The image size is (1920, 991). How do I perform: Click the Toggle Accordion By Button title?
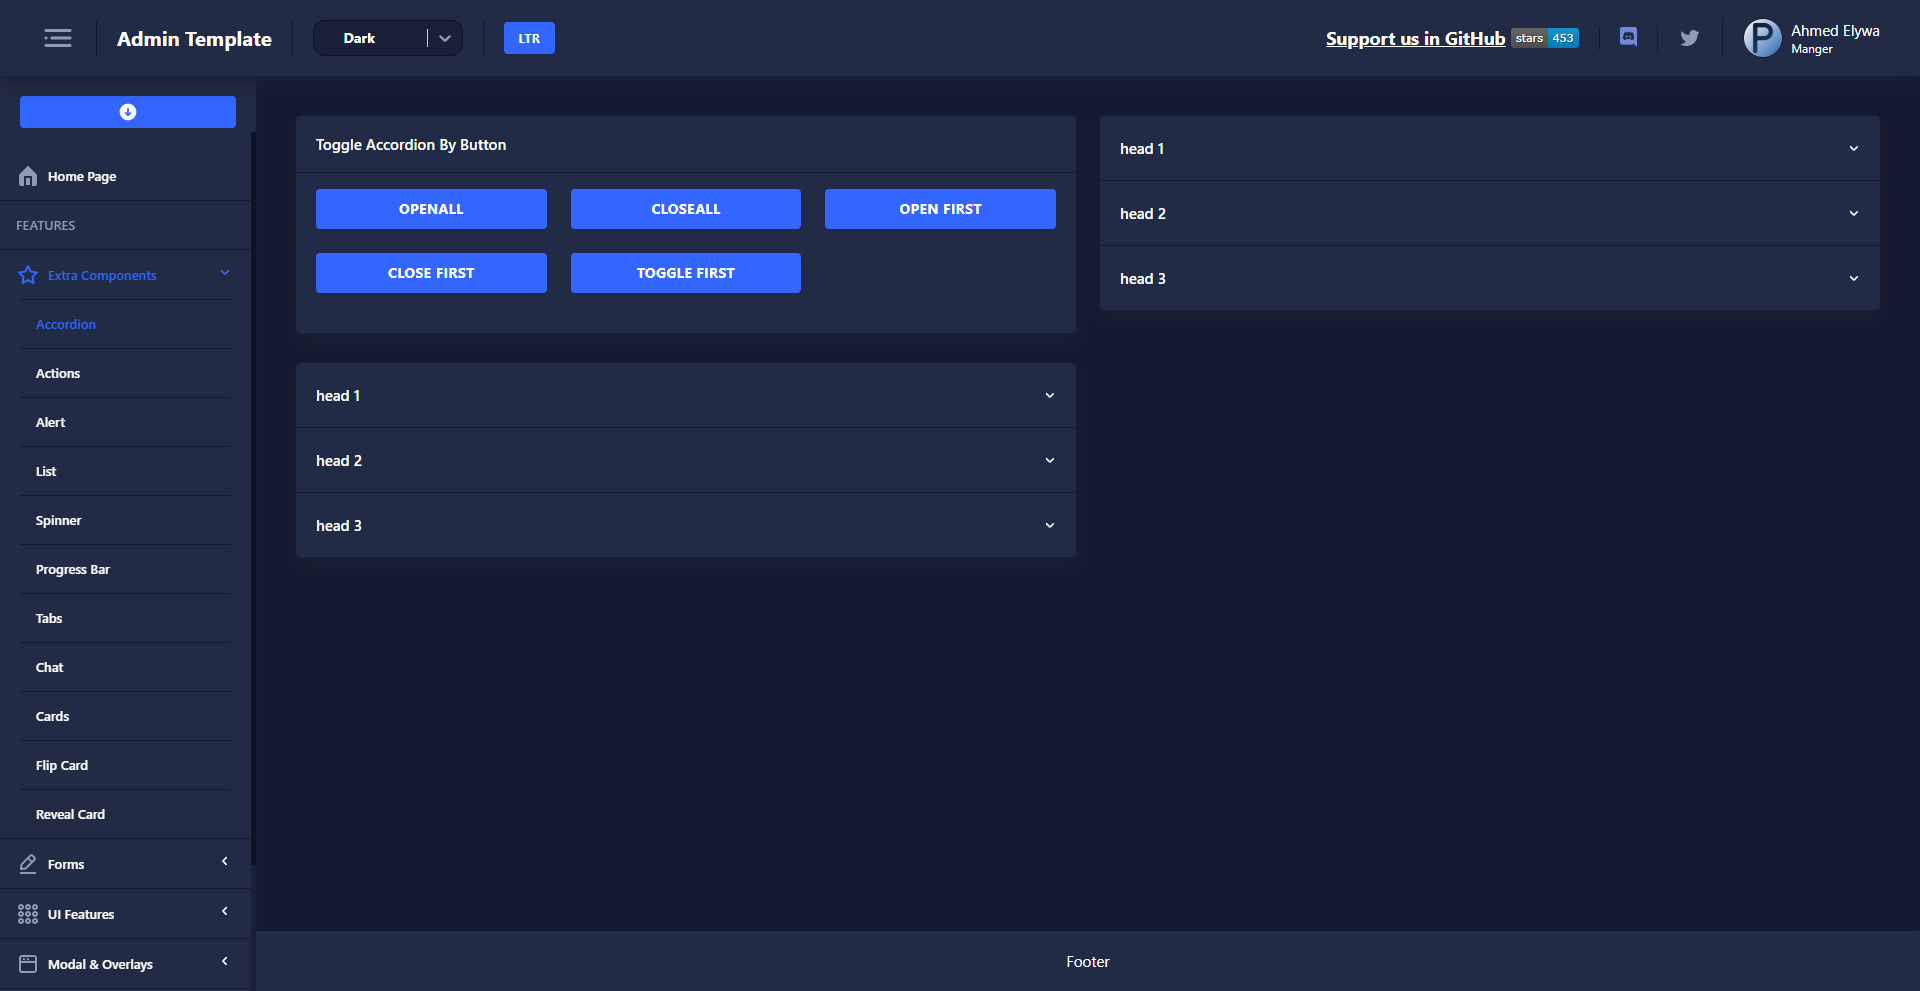click(x=411, y=144)
